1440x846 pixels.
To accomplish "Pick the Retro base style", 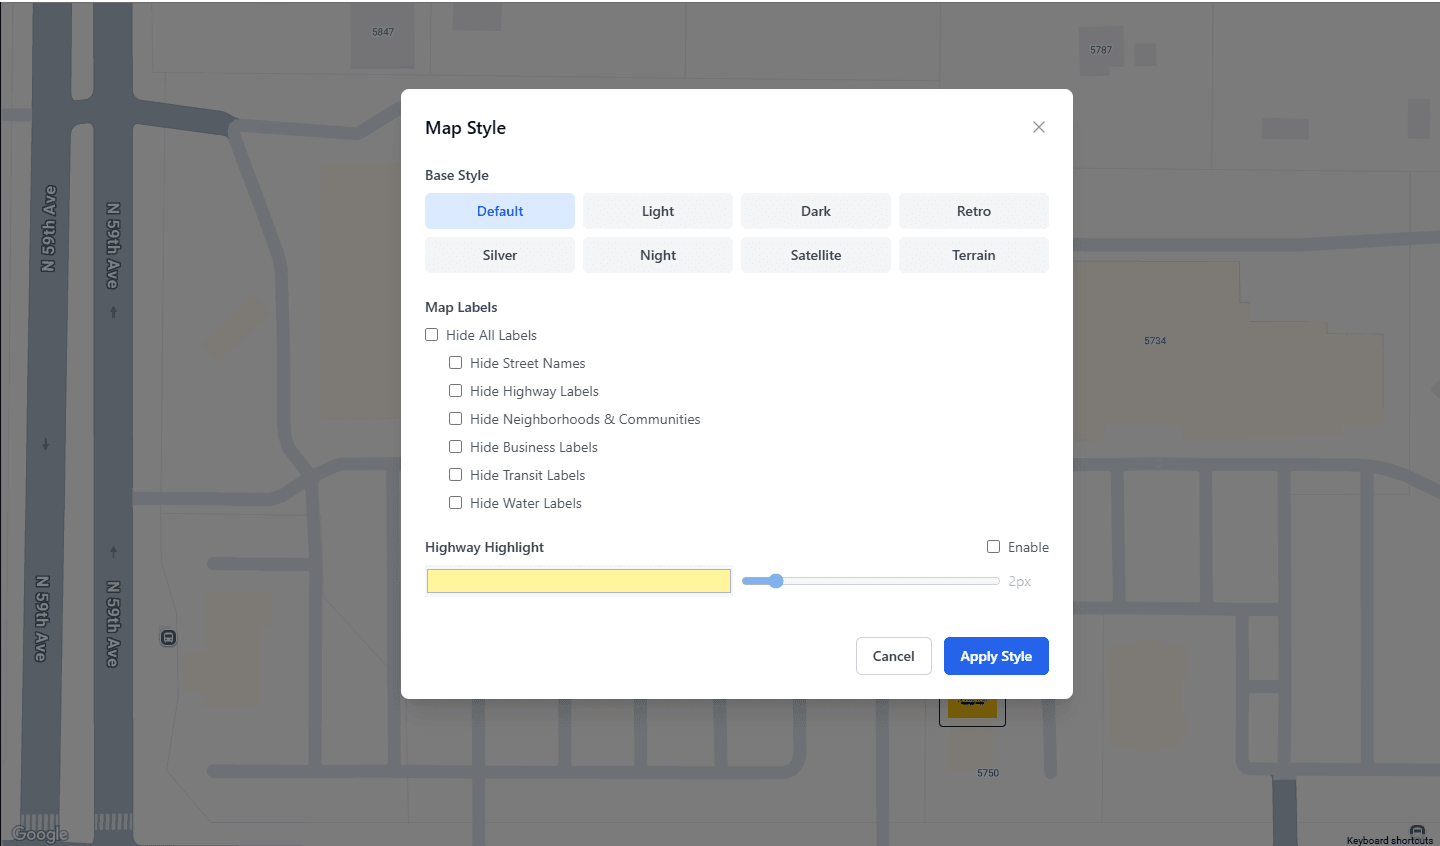I will pos(973,211).
